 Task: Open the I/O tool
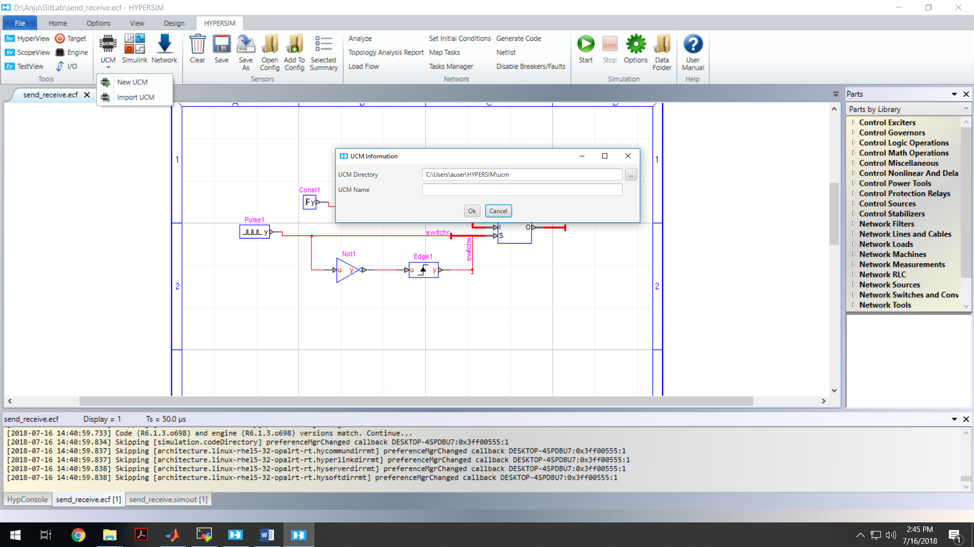(66, 66)
